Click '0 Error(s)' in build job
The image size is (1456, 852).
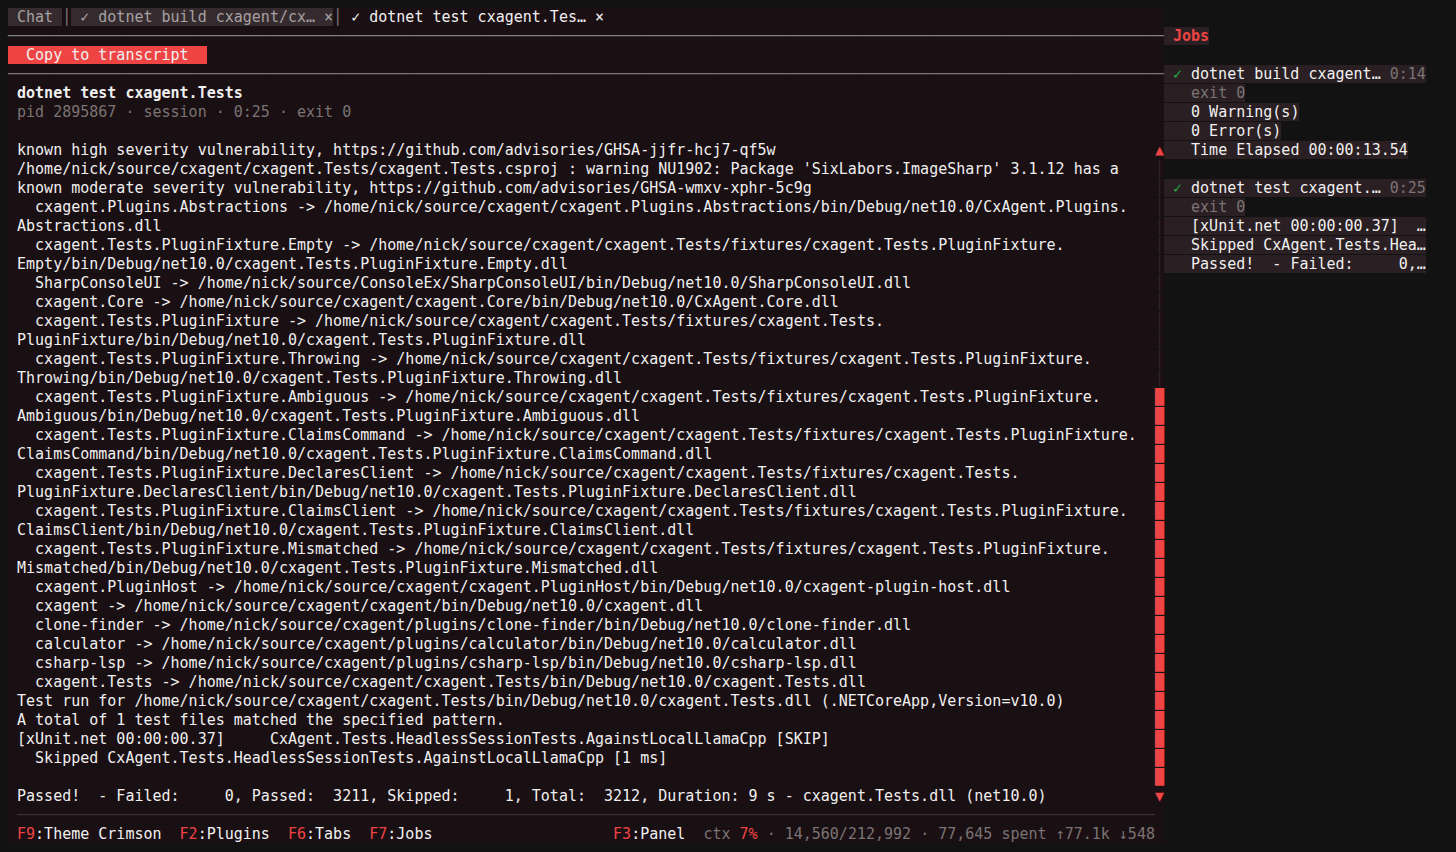click(x=1235, y=131)
